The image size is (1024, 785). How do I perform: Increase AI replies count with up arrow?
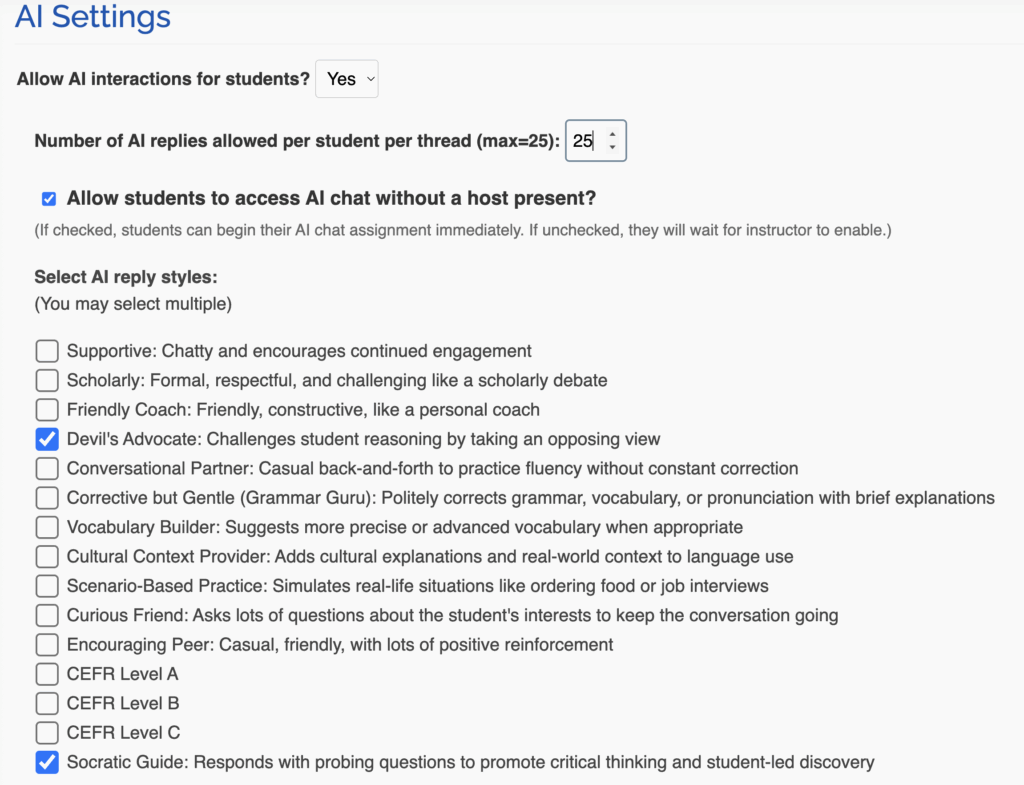click(612, 134)
